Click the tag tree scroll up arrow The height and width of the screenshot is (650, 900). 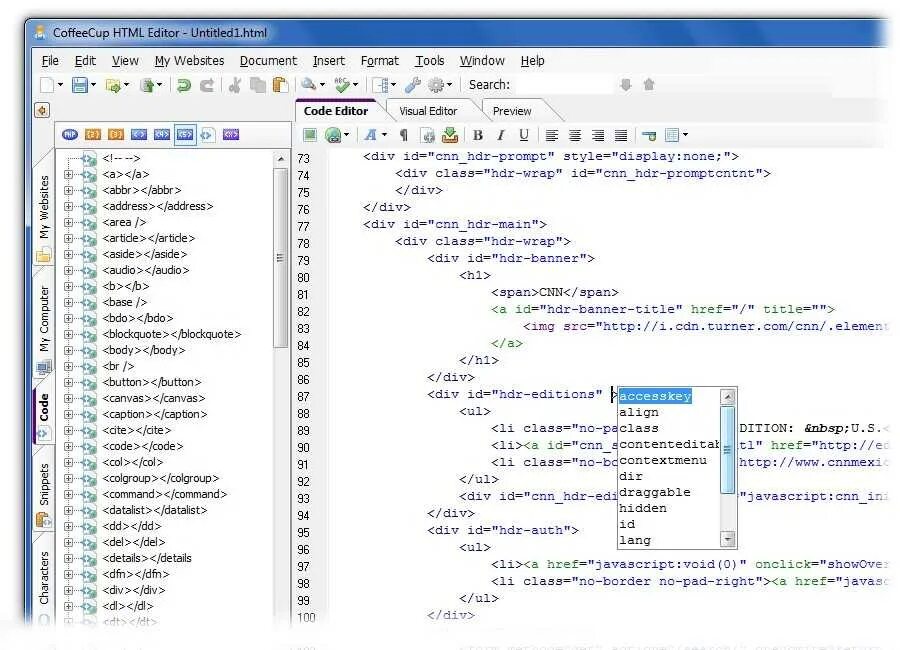point(280,159)
